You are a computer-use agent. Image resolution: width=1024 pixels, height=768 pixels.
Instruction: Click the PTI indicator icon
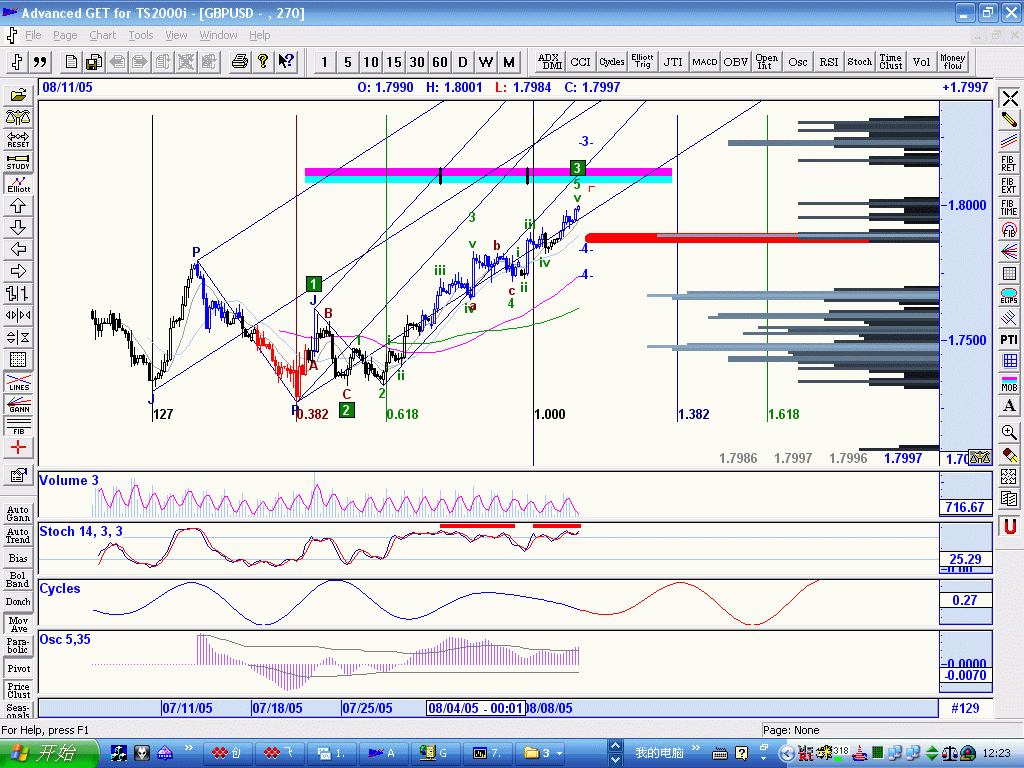coord(1009,339)
